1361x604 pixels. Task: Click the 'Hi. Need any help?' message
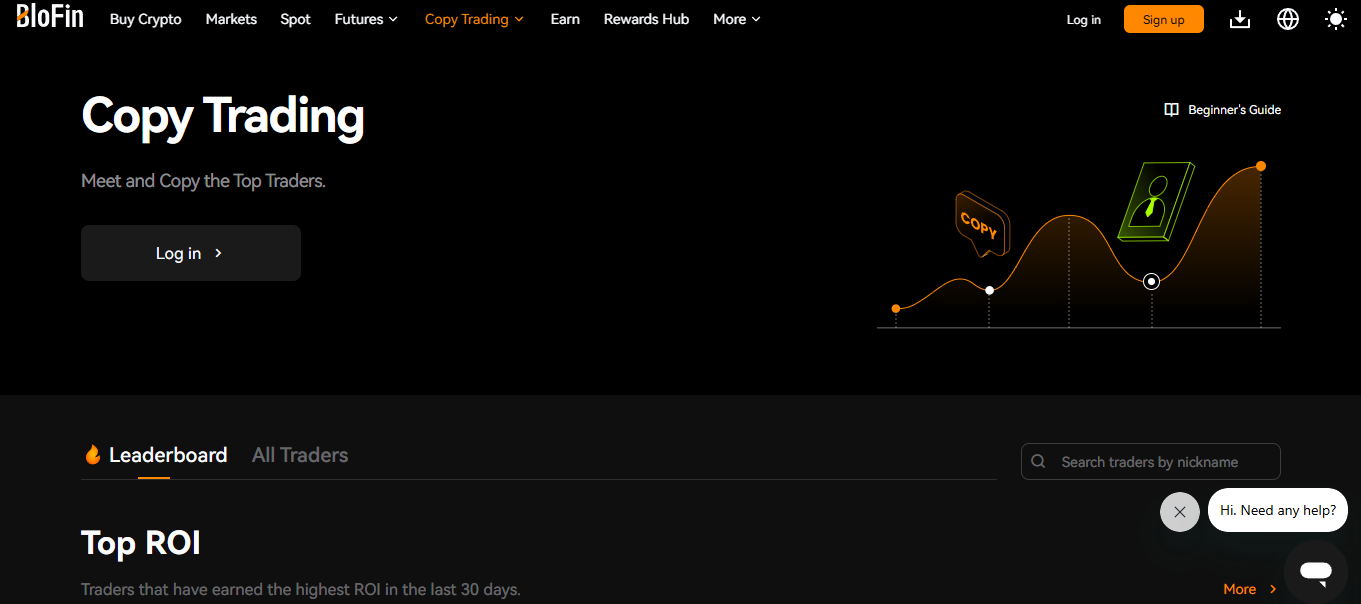pyautogui.click(x=1278, y=510)
